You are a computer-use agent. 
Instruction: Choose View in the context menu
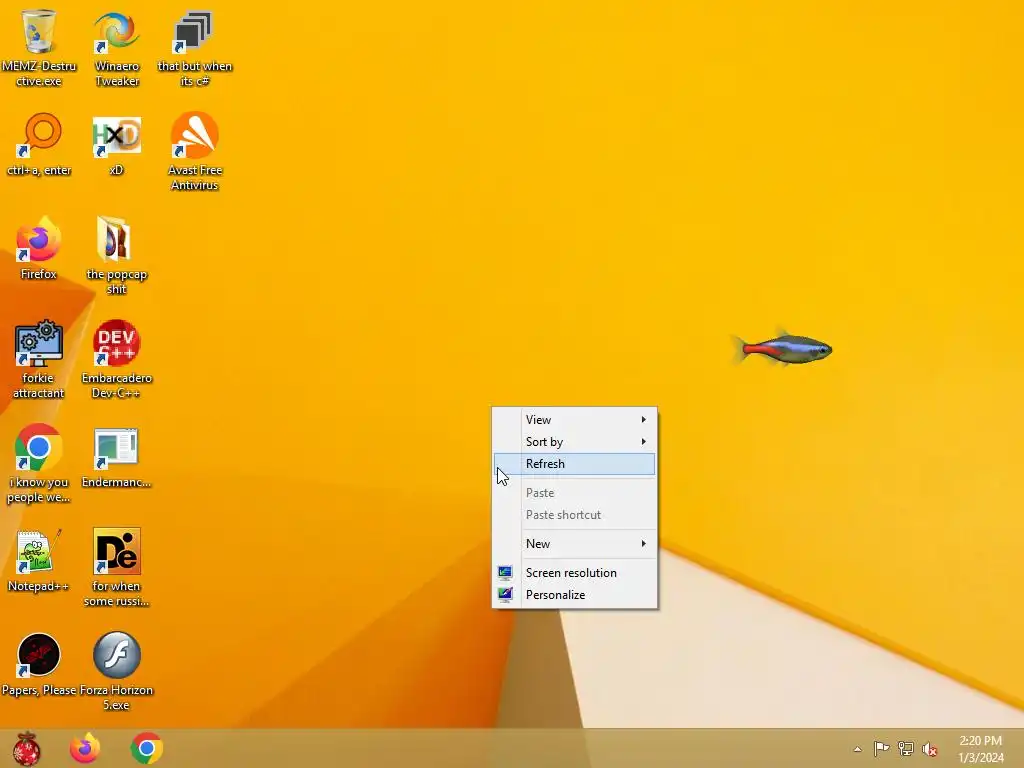point(574,419)
